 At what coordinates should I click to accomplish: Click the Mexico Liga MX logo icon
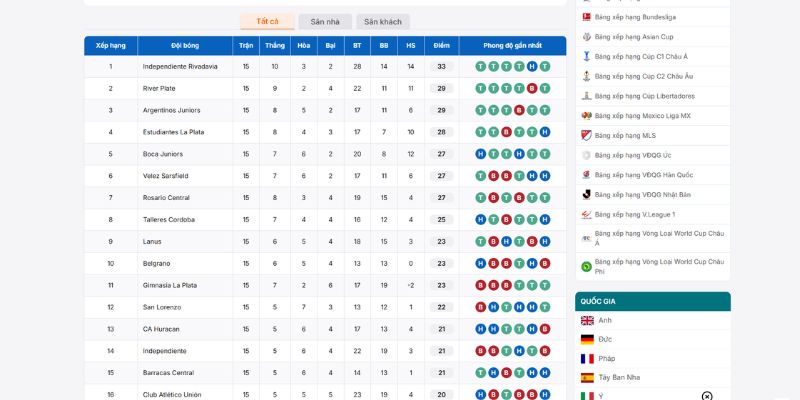[586, 116]
